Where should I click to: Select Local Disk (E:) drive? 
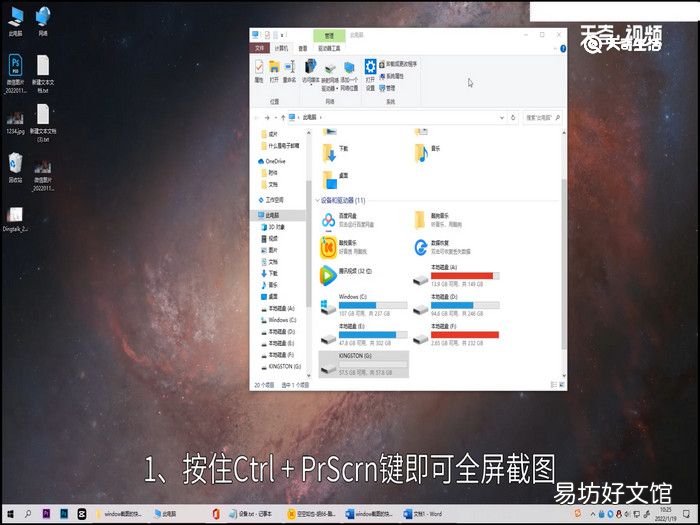pyautogui.click(x=364, y=335)
